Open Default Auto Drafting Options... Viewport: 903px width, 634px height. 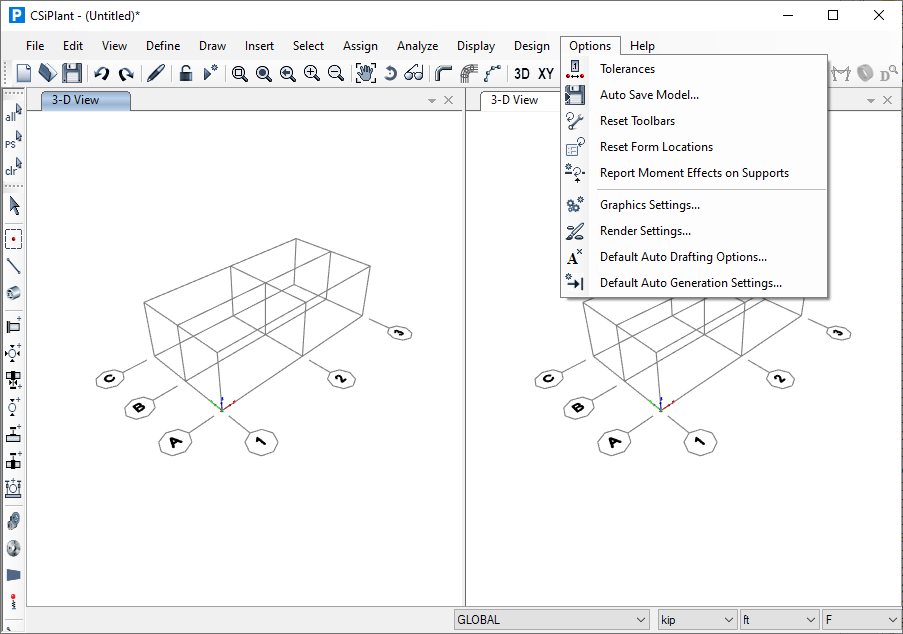(x=695, y=257)
